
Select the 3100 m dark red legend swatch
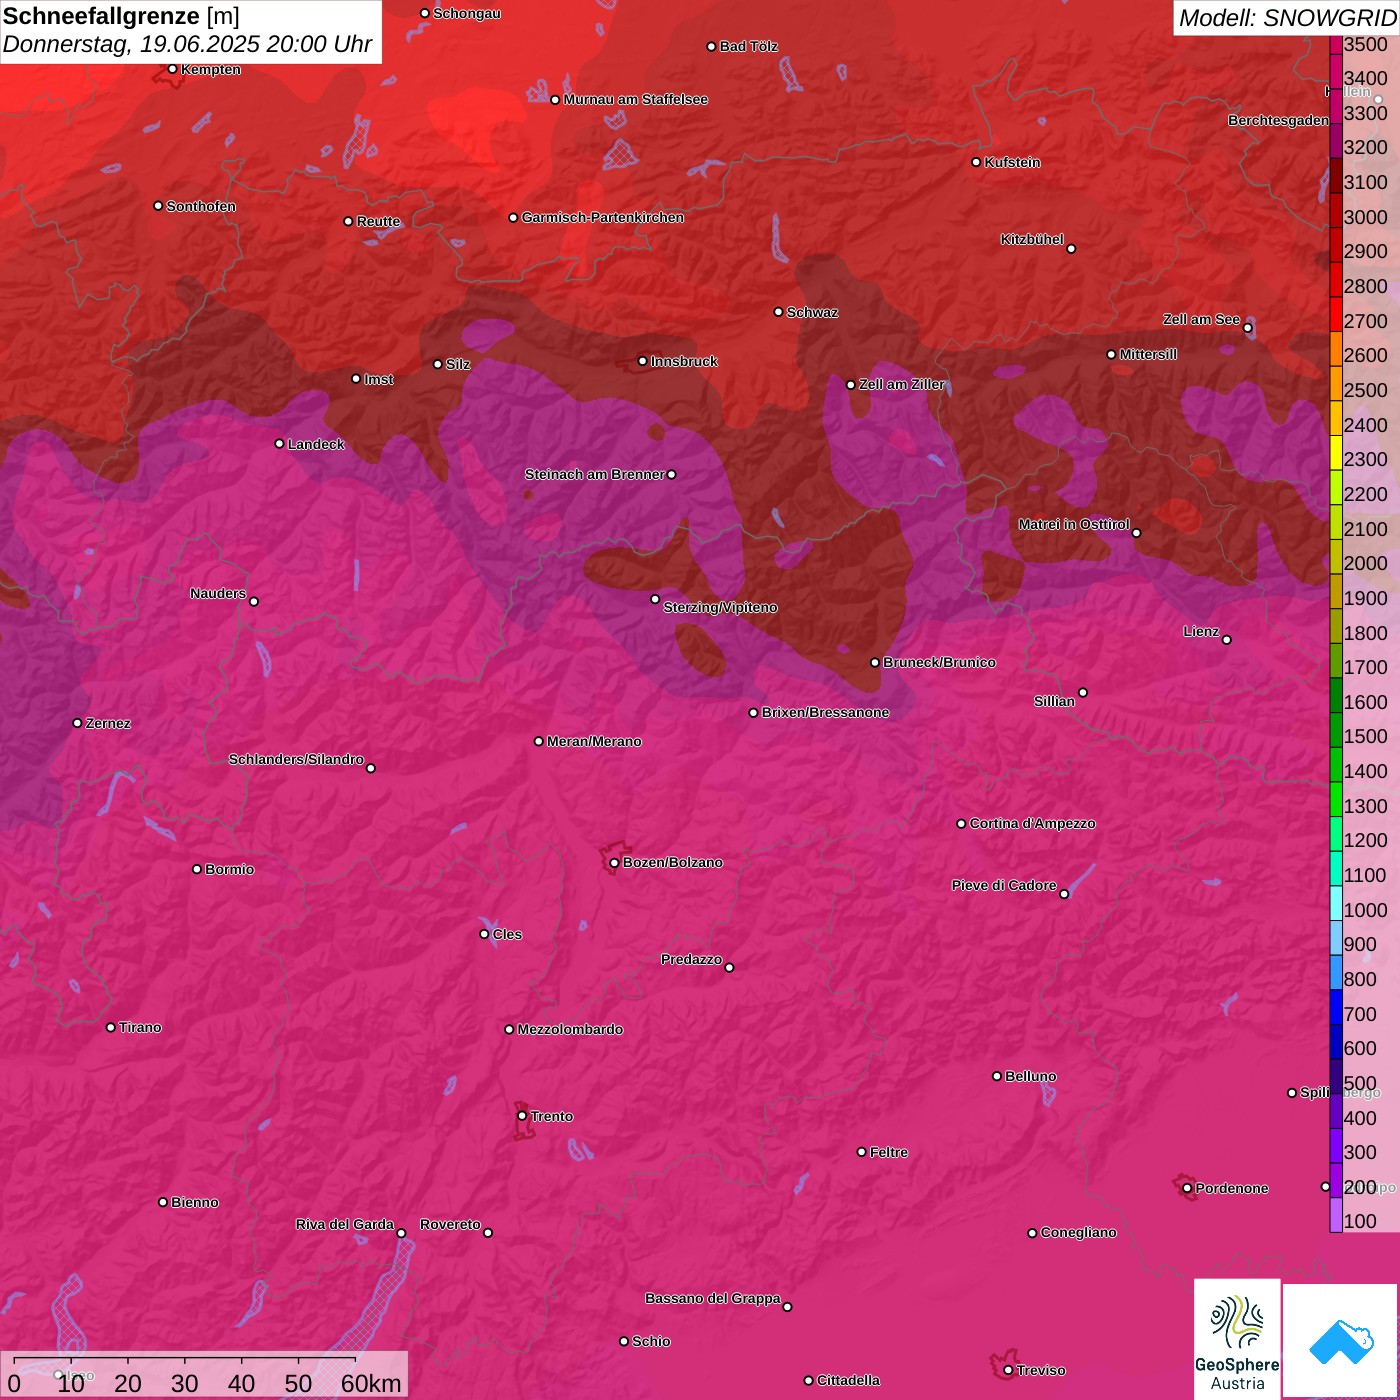point(1336,176)
